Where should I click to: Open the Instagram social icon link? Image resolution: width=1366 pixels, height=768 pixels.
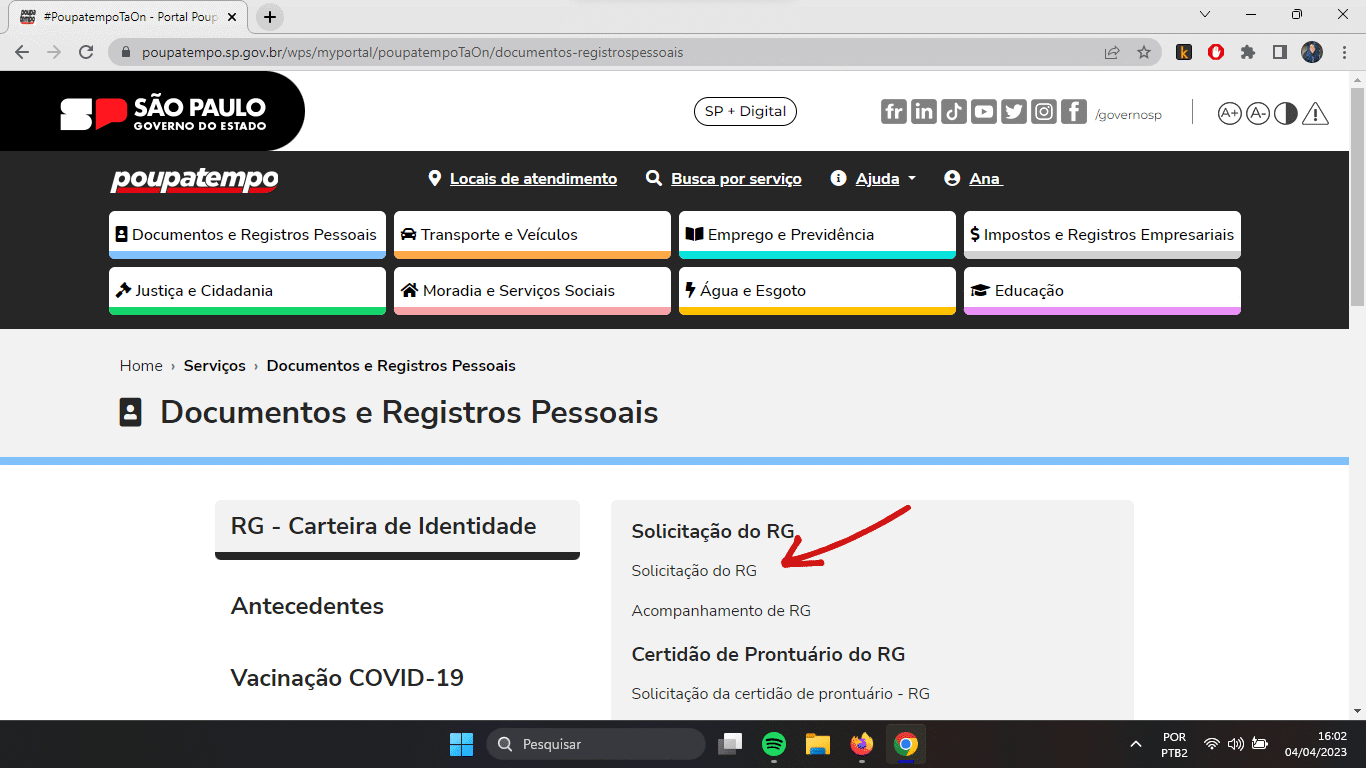(x=1044, y=112)
